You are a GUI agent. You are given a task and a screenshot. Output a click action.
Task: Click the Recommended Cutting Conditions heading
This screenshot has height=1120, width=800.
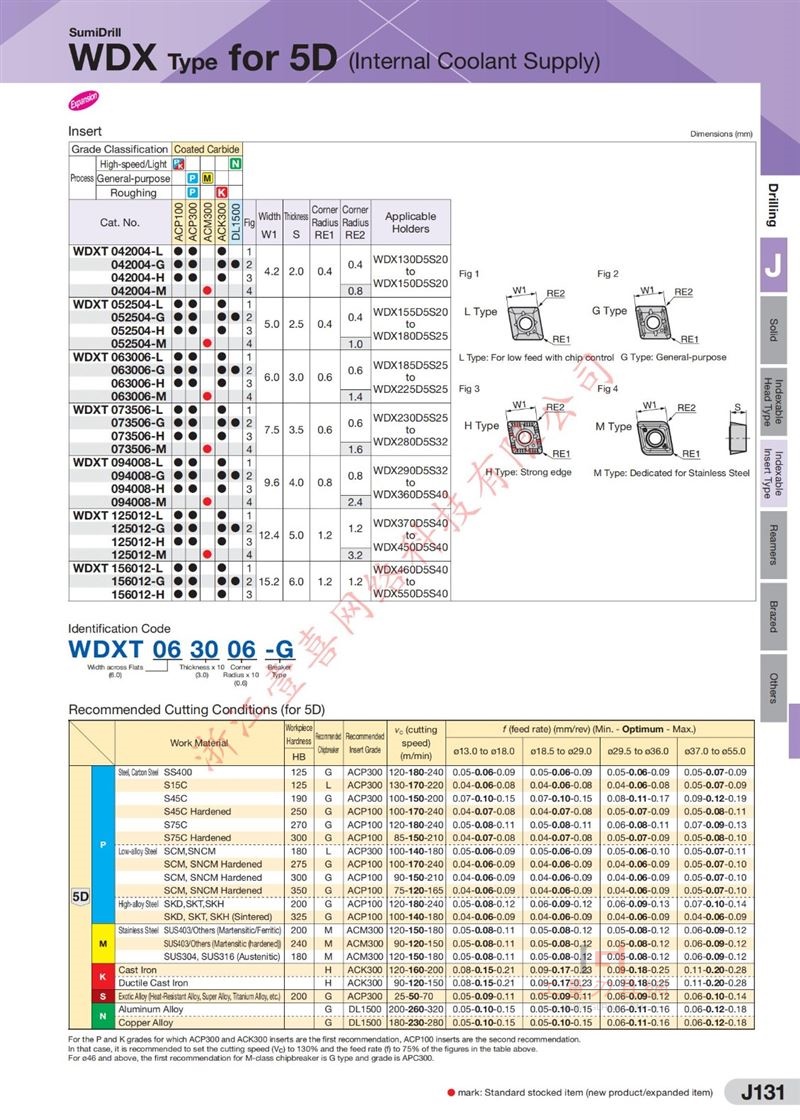point(196,709)
